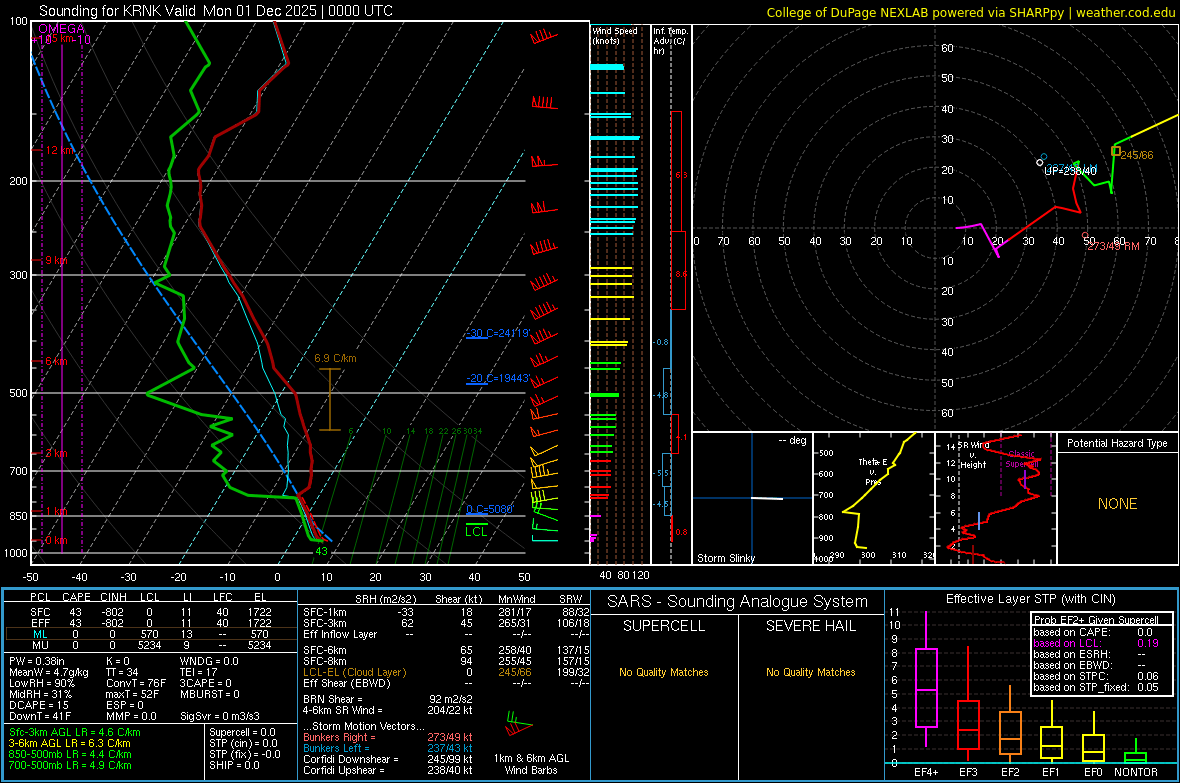Click the "-30 C=24119'" level label
Screen dimensions: 1180x783
pos(497,333)
